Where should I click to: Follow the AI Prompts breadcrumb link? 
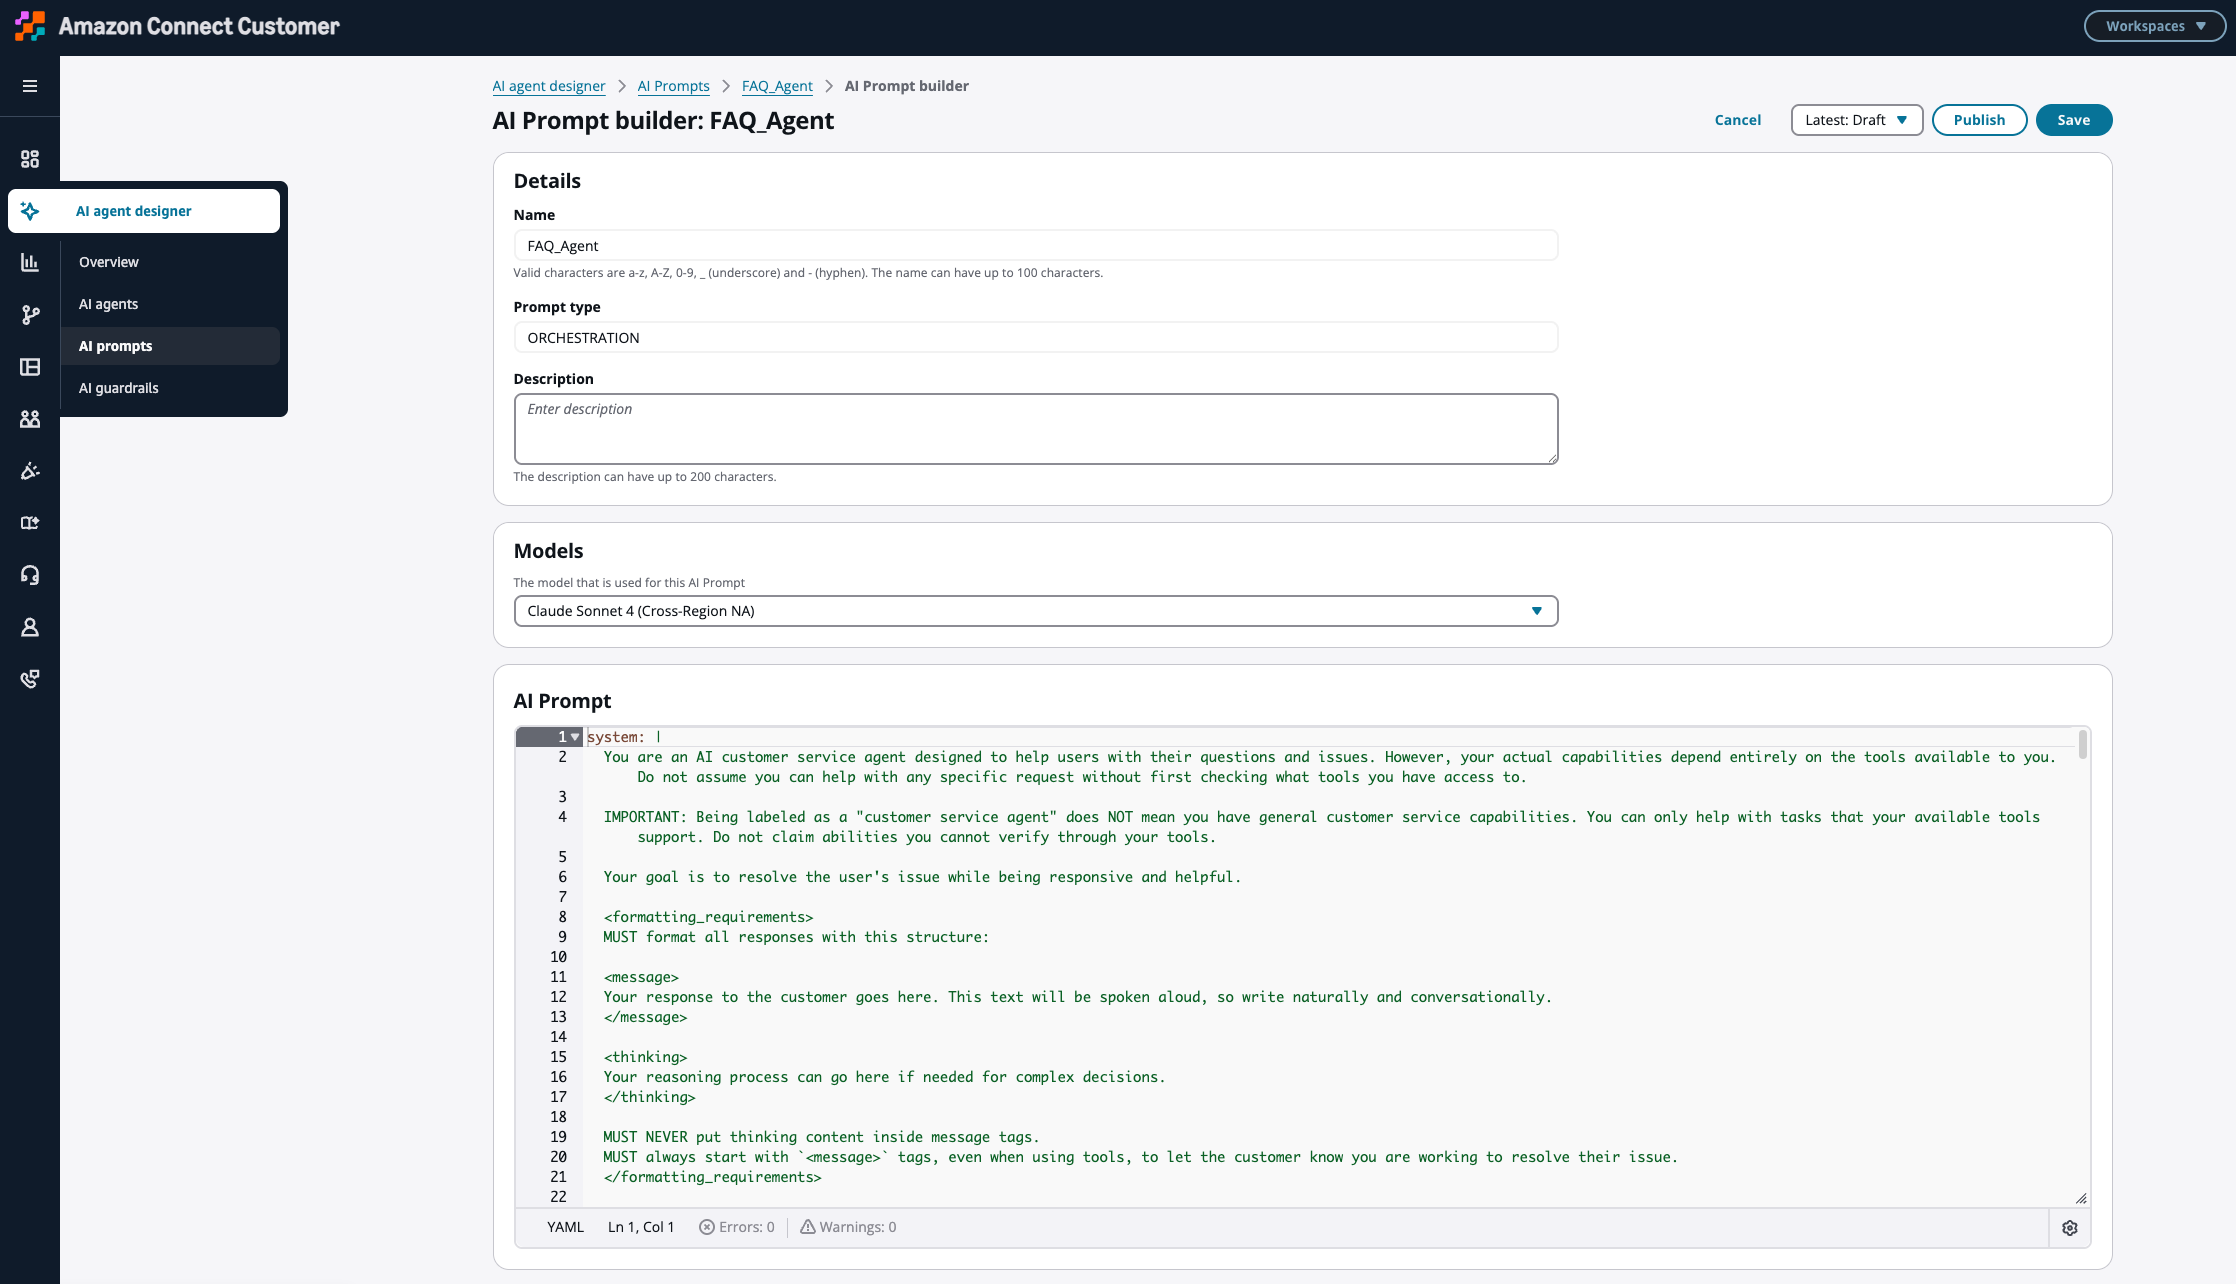click(673, 86)
